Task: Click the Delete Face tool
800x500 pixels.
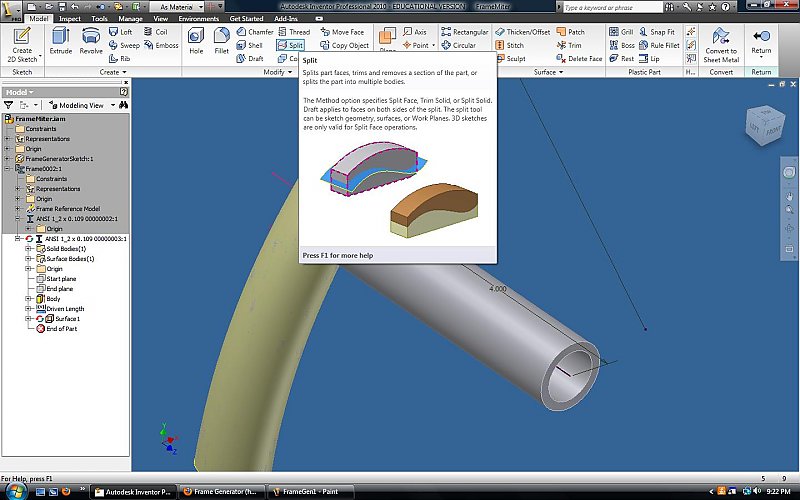Action: (x=580, y=58)
